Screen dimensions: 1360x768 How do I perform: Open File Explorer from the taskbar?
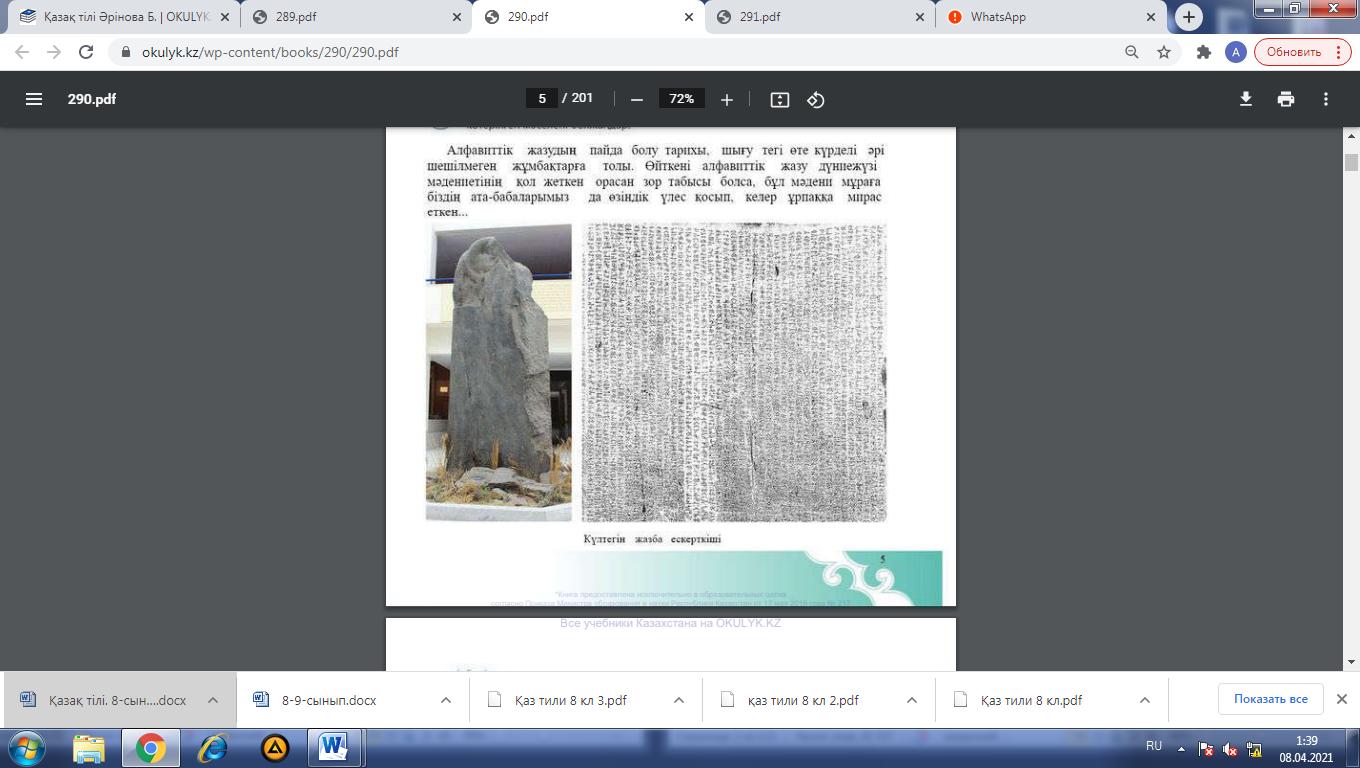point(89,748)
